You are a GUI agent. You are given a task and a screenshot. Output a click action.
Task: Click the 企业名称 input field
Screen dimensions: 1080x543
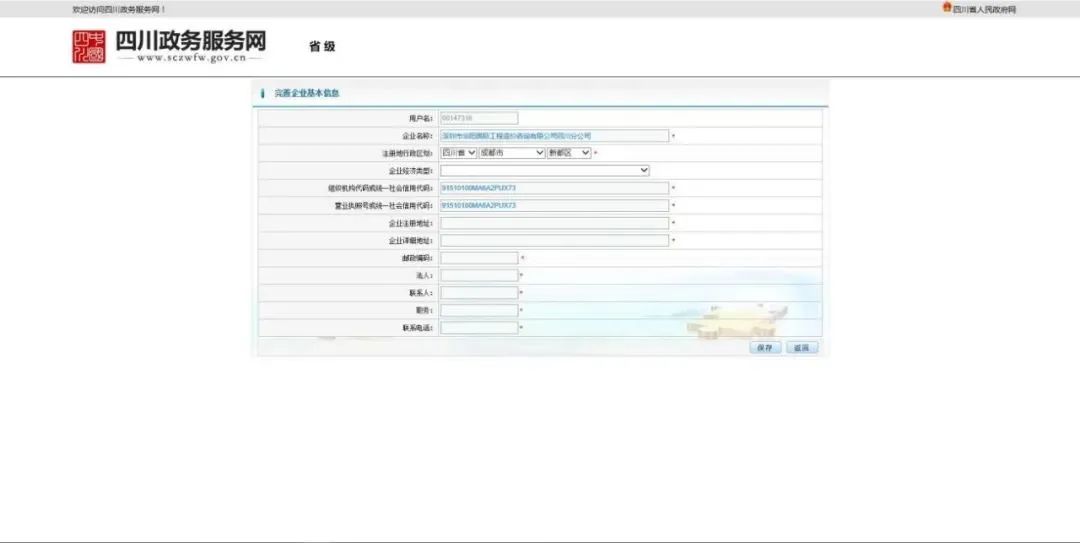(x=554, y=136)
